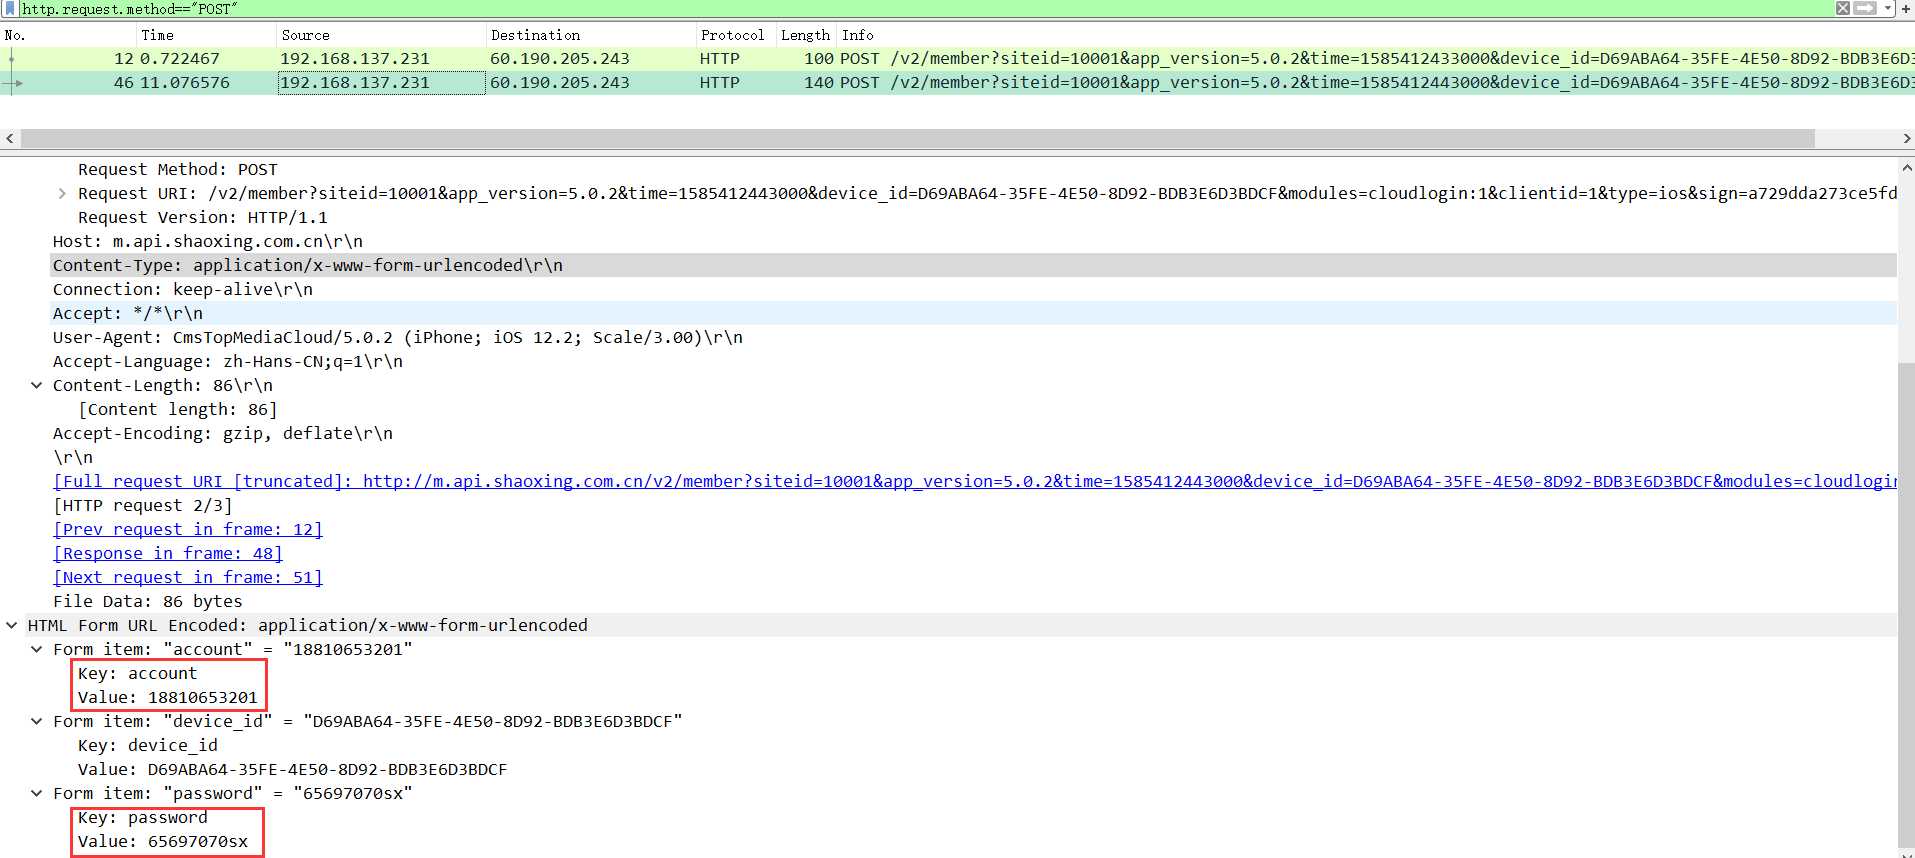Select the Request Method: POST line
Screen dimensions: 1915x858
click(178, 169)
